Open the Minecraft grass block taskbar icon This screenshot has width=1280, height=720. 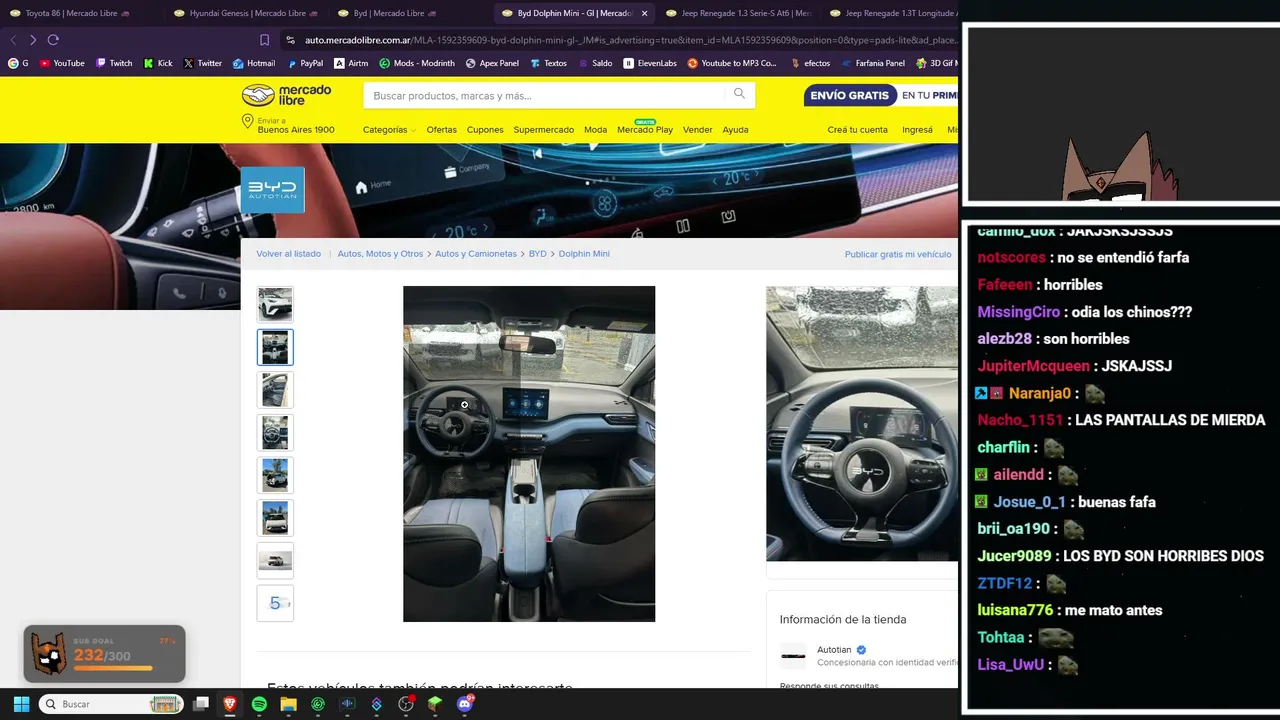point(435,704)
